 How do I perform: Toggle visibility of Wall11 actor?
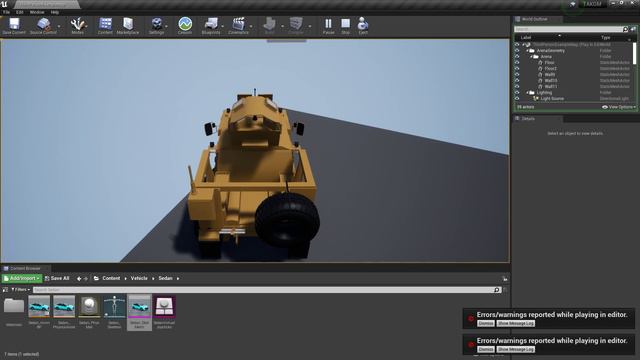pyautogui.click(x=517, y=87)
